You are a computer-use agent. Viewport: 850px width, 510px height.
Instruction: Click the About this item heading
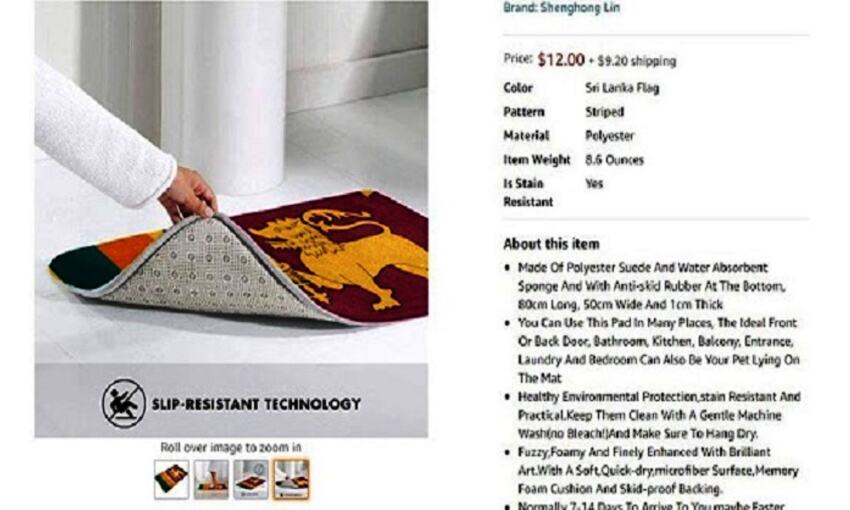pos(551,244)
